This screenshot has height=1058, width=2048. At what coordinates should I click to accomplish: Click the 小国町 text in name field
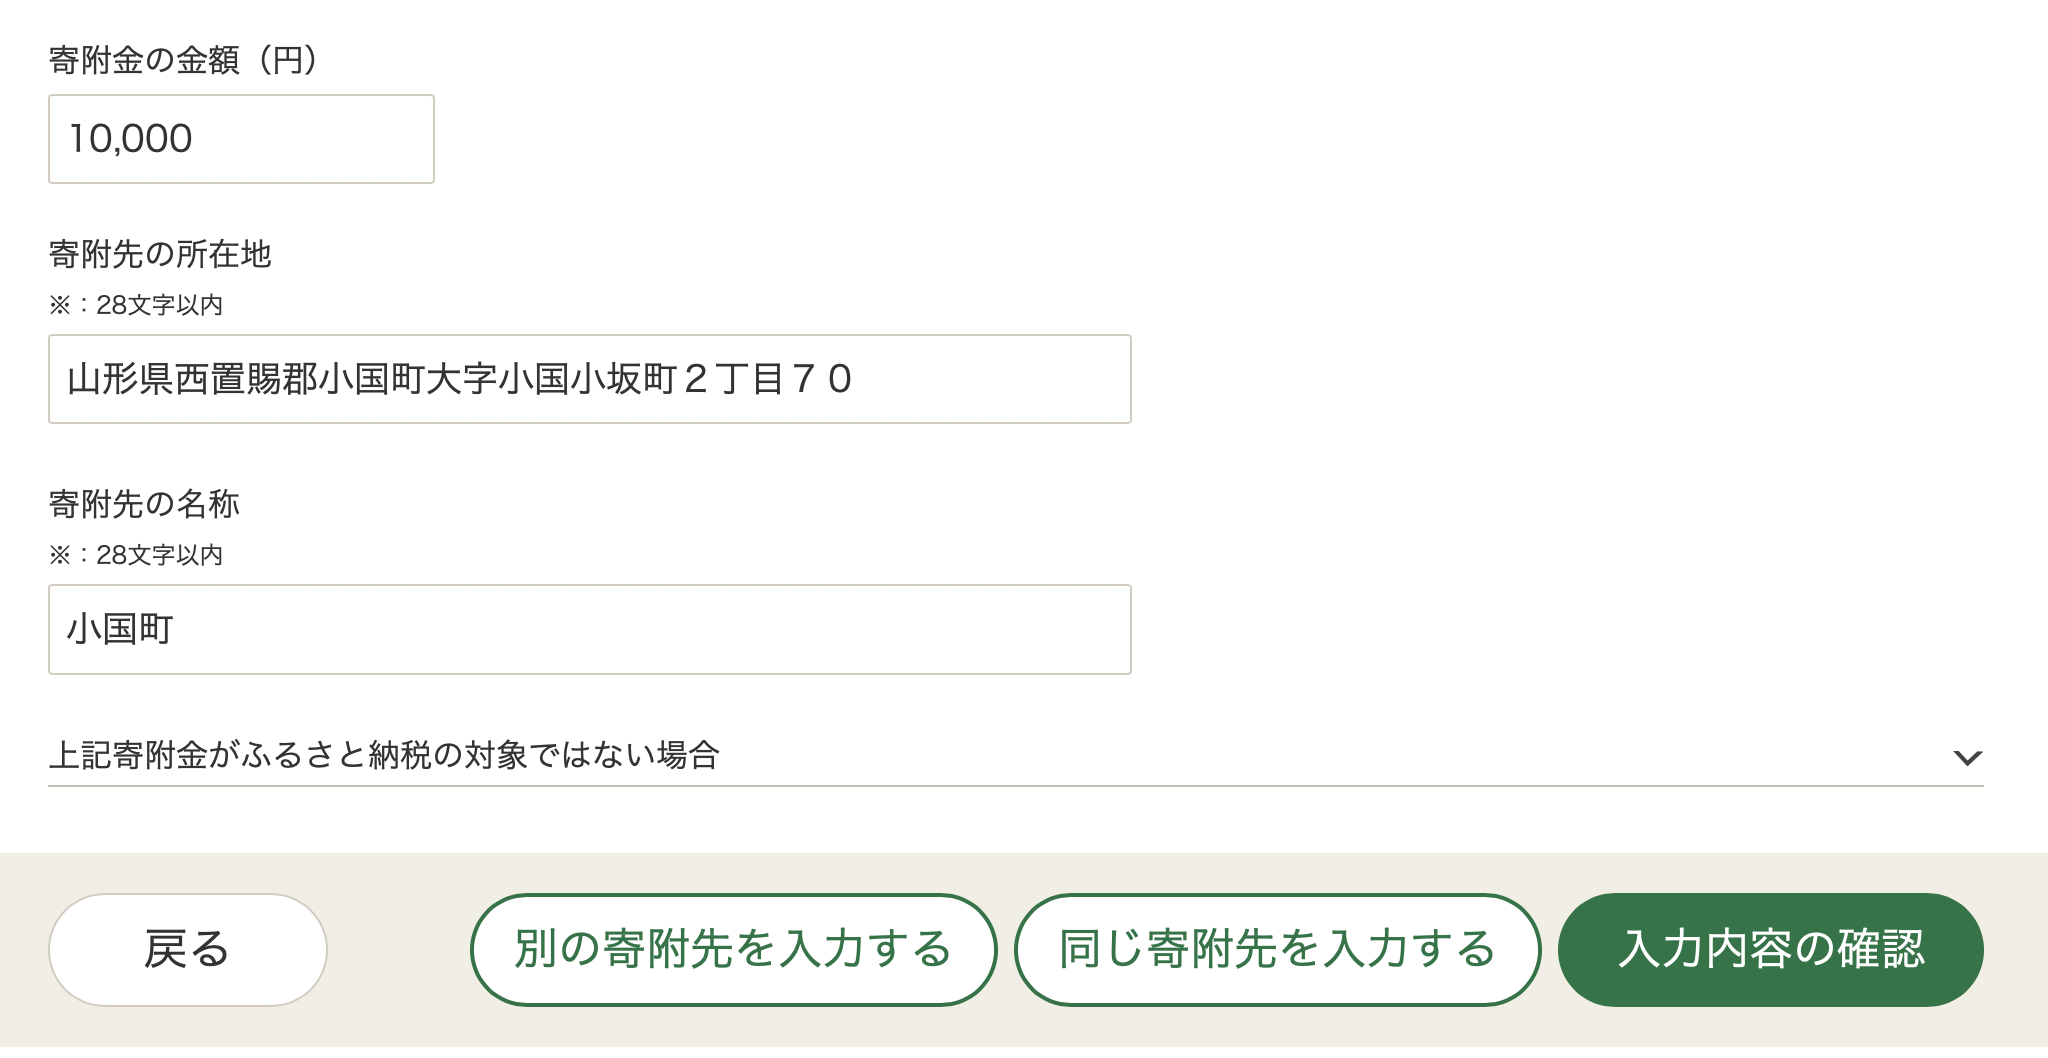click(120, 629)
